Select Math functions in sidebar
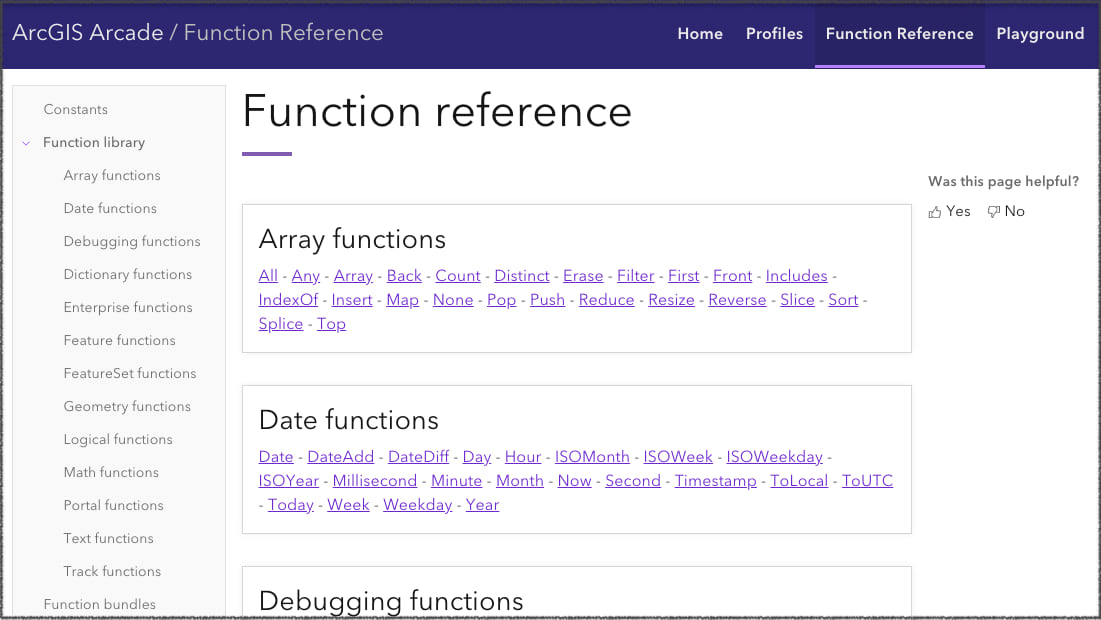The image size is (1101, 620). pyautogui.click(x=111, y=473)
